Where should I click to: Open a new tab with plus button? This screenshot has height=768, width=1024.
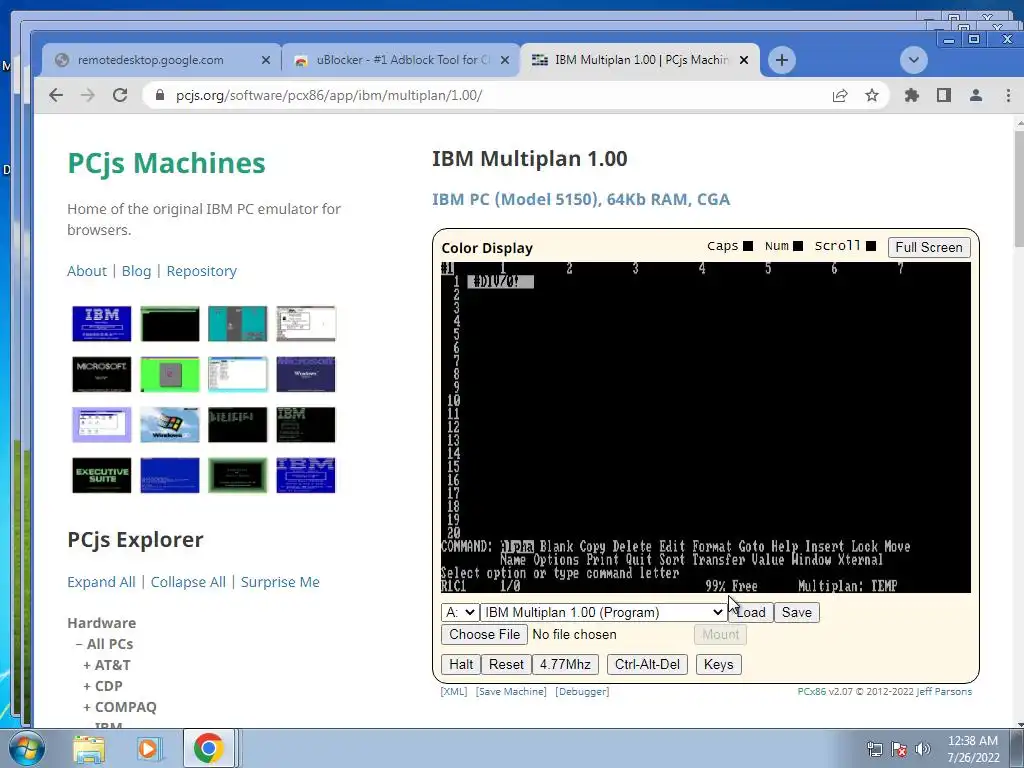(x=782, y=60)
